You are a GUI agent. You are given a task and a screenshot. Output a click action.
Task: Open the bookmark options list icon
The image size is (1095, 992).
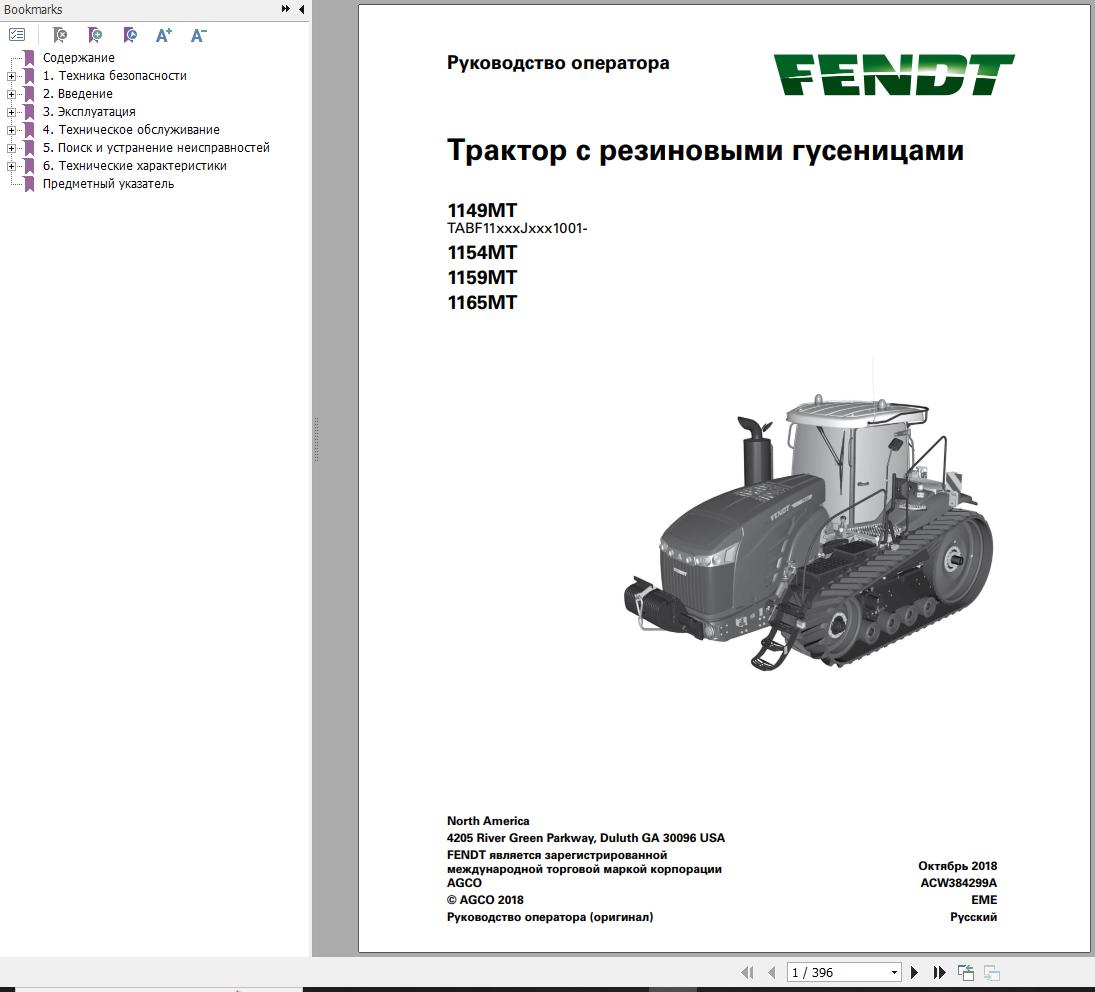coord(17,34)
